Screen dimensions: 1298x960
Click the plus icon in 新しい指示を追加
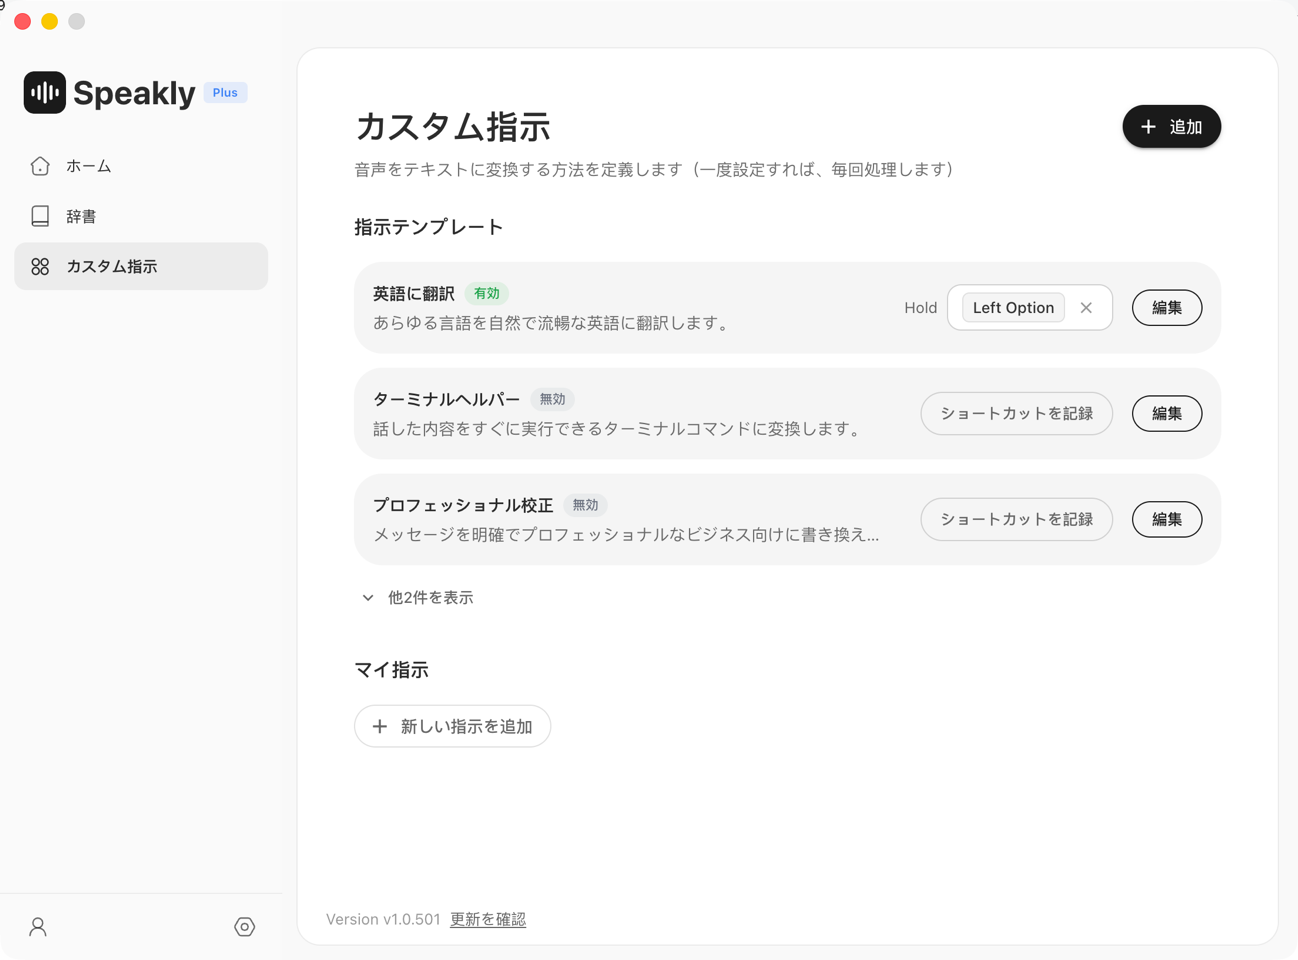tap(380, 727)
